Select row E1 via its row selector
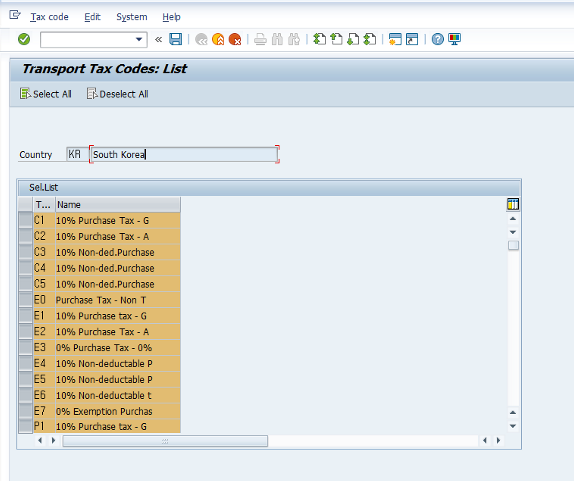Image resolution: width=574 pixels, height=481 pixels. (x=26, y=316)
